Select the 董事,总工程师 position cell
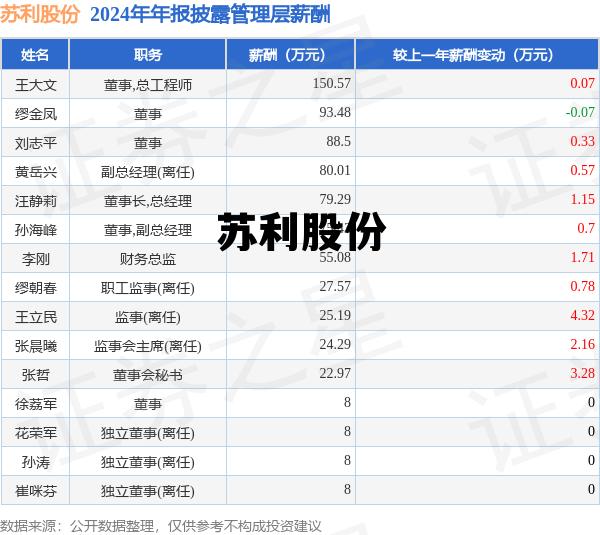This screenshot has width=600, height=535. [148, 85]
